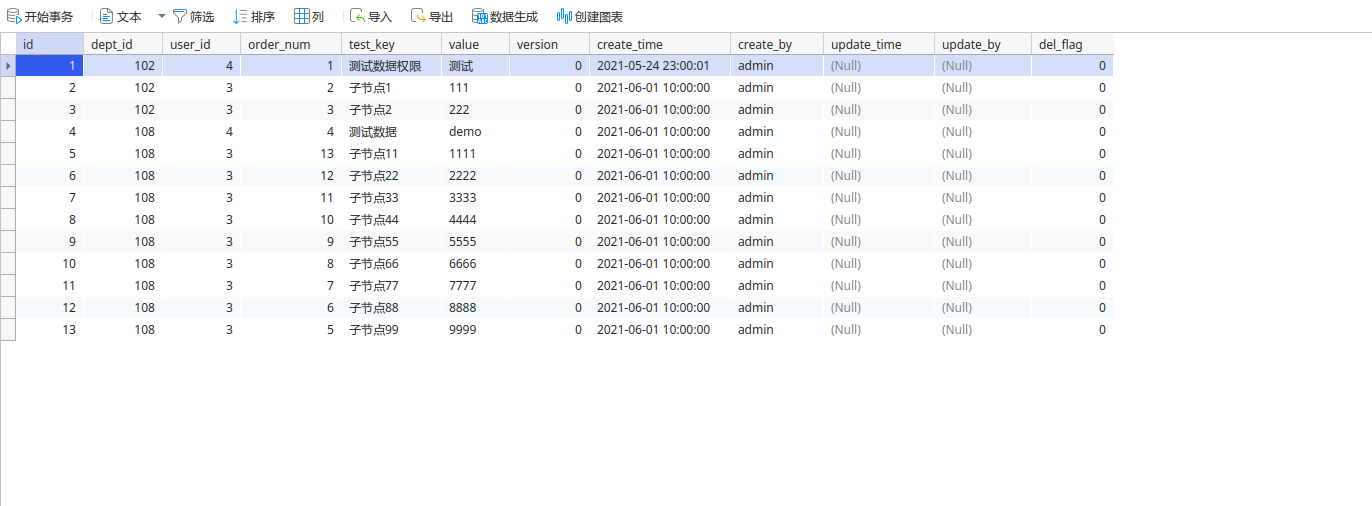Click the 开始事务 (Begin Transaction) icon
Screen dimensions: 1372x506
click(14, 17)
